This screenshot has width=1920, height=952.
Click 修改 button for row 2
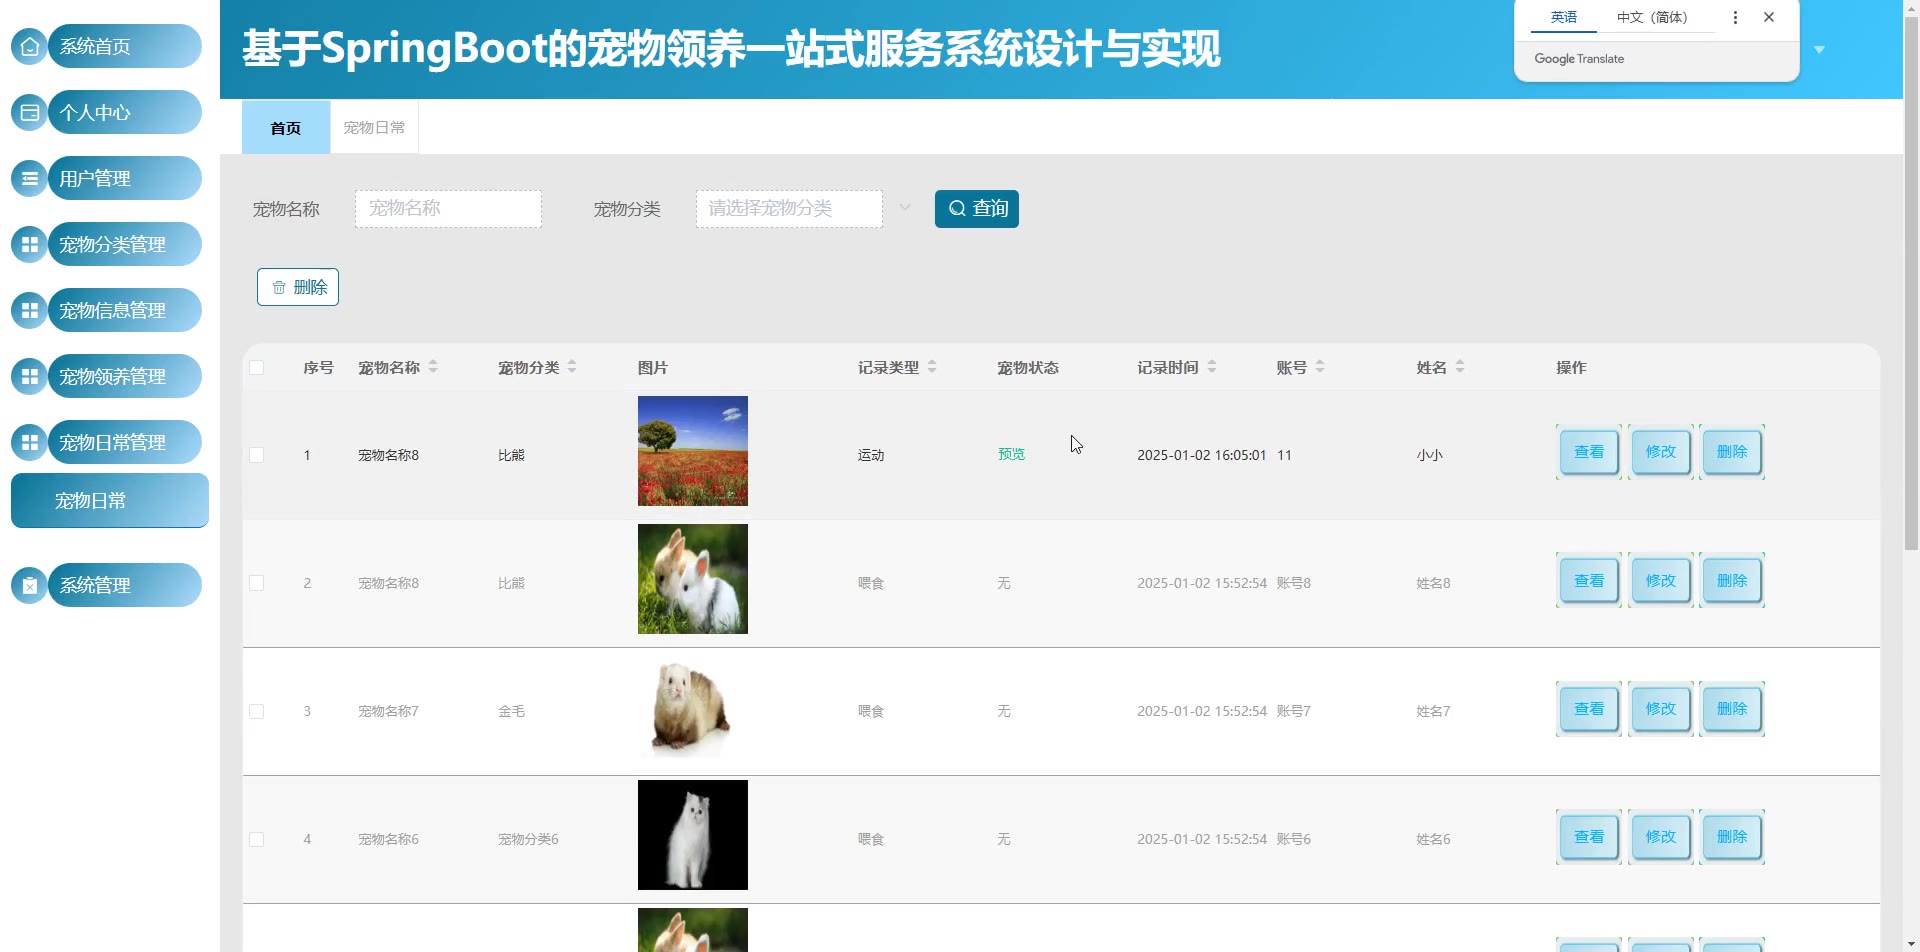point(1660,581)
